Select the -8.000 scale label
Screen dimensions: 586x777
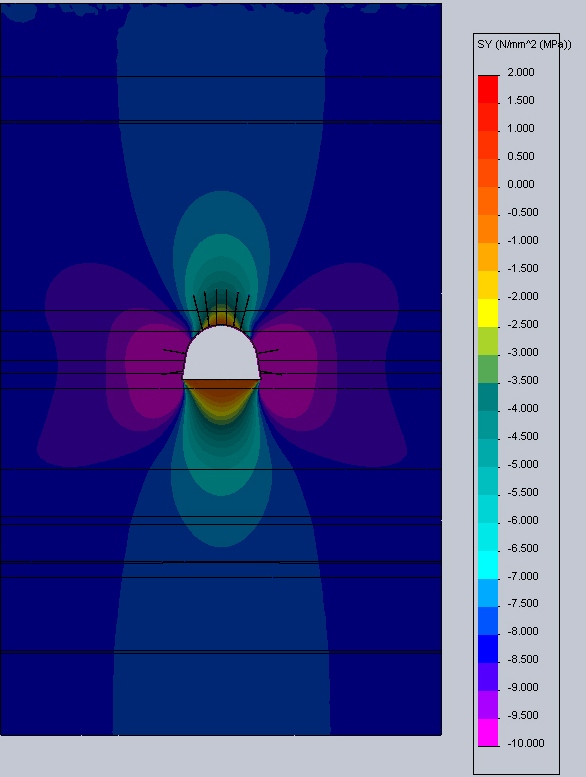point(523,631)
